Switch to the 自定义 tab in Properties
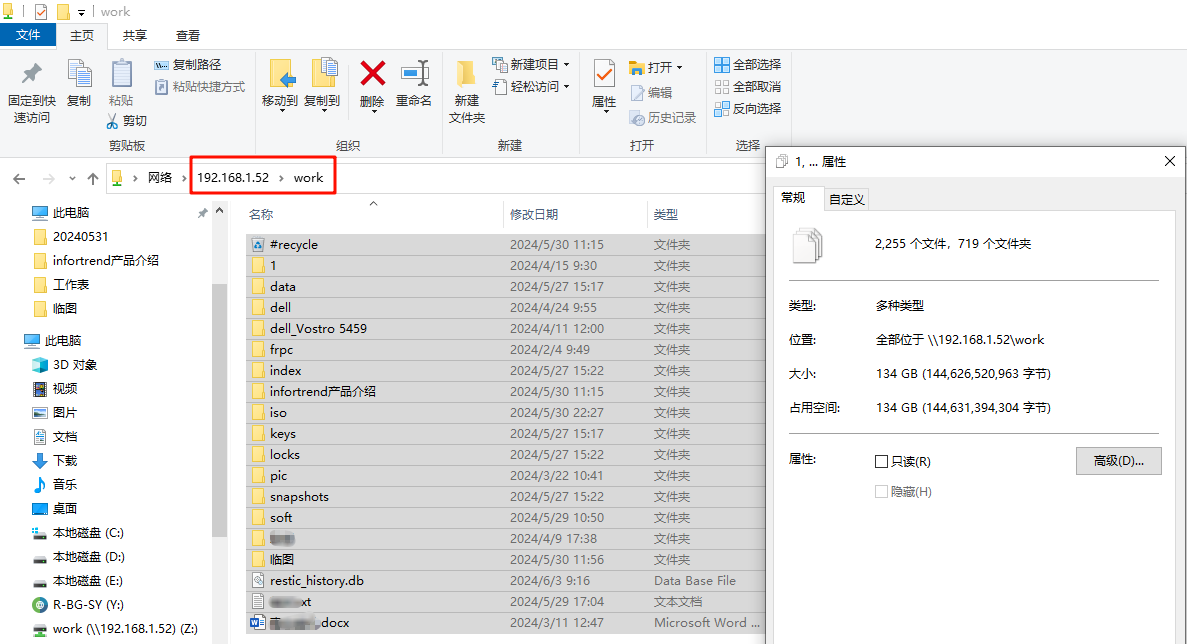1187x644 pixels. 846,198
